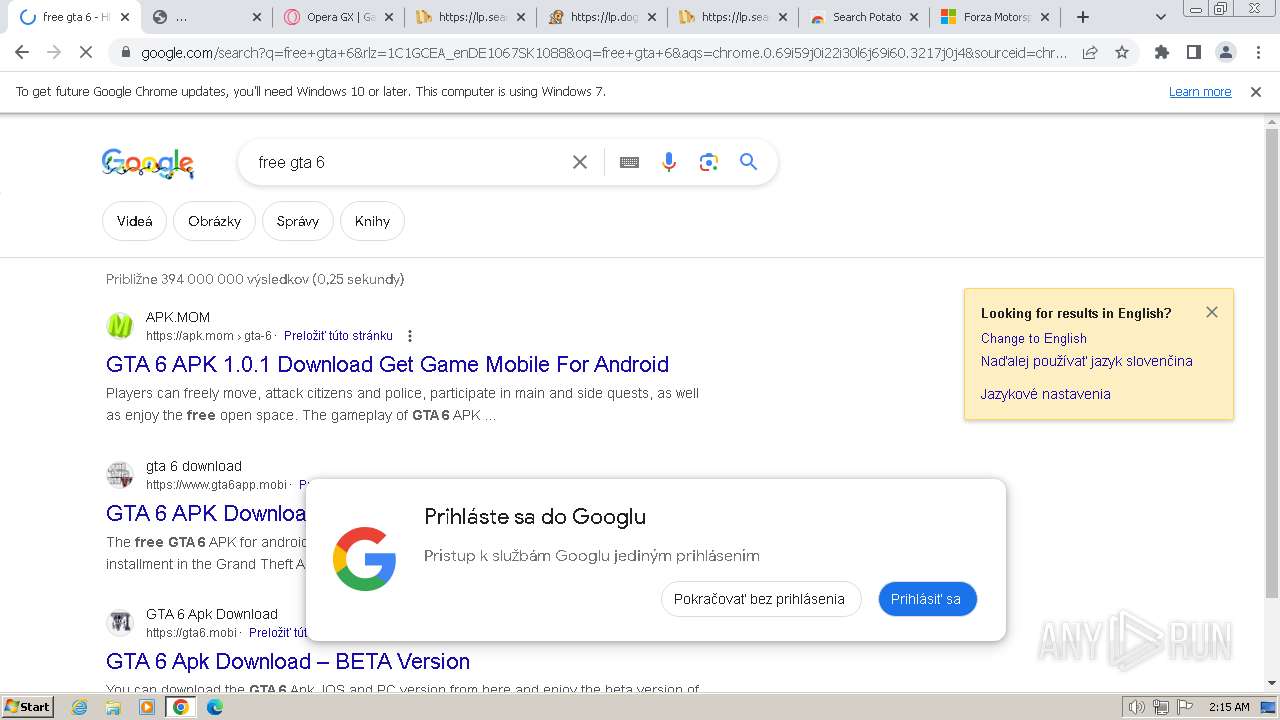
Task: Click the Windows Start button
Action: click(28, 707)
